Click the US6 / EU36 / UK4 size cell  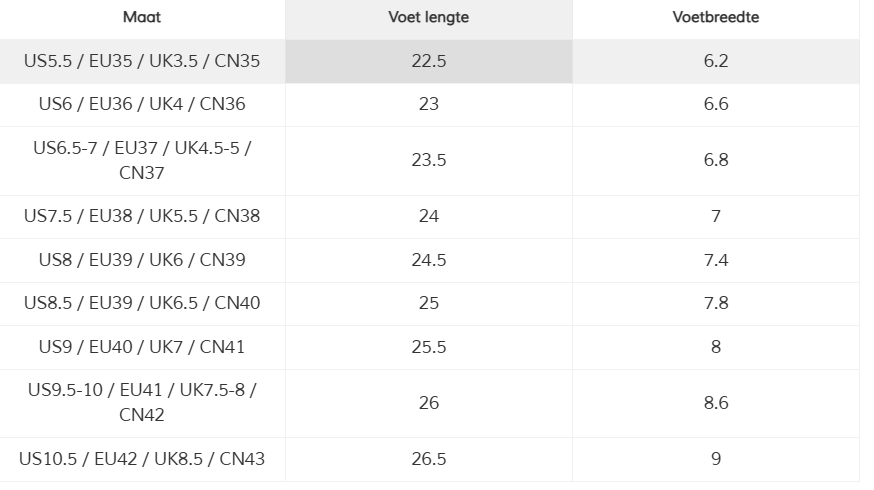142,105
